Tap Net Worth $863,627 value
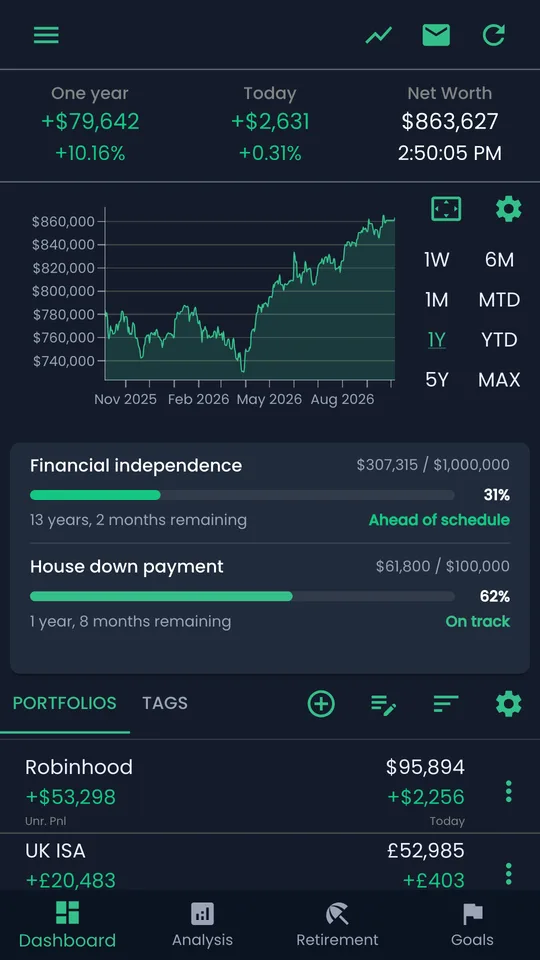This screenshot has height=960, width=540. (x=450, y=121)
